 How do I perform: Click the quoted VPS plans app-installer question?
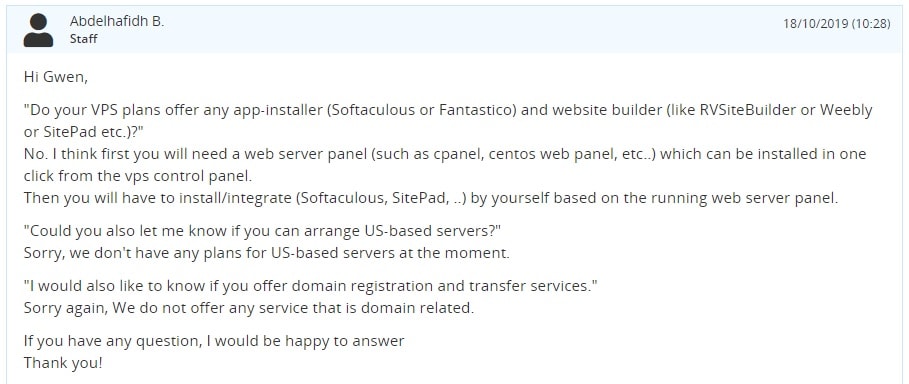(448, 121)
